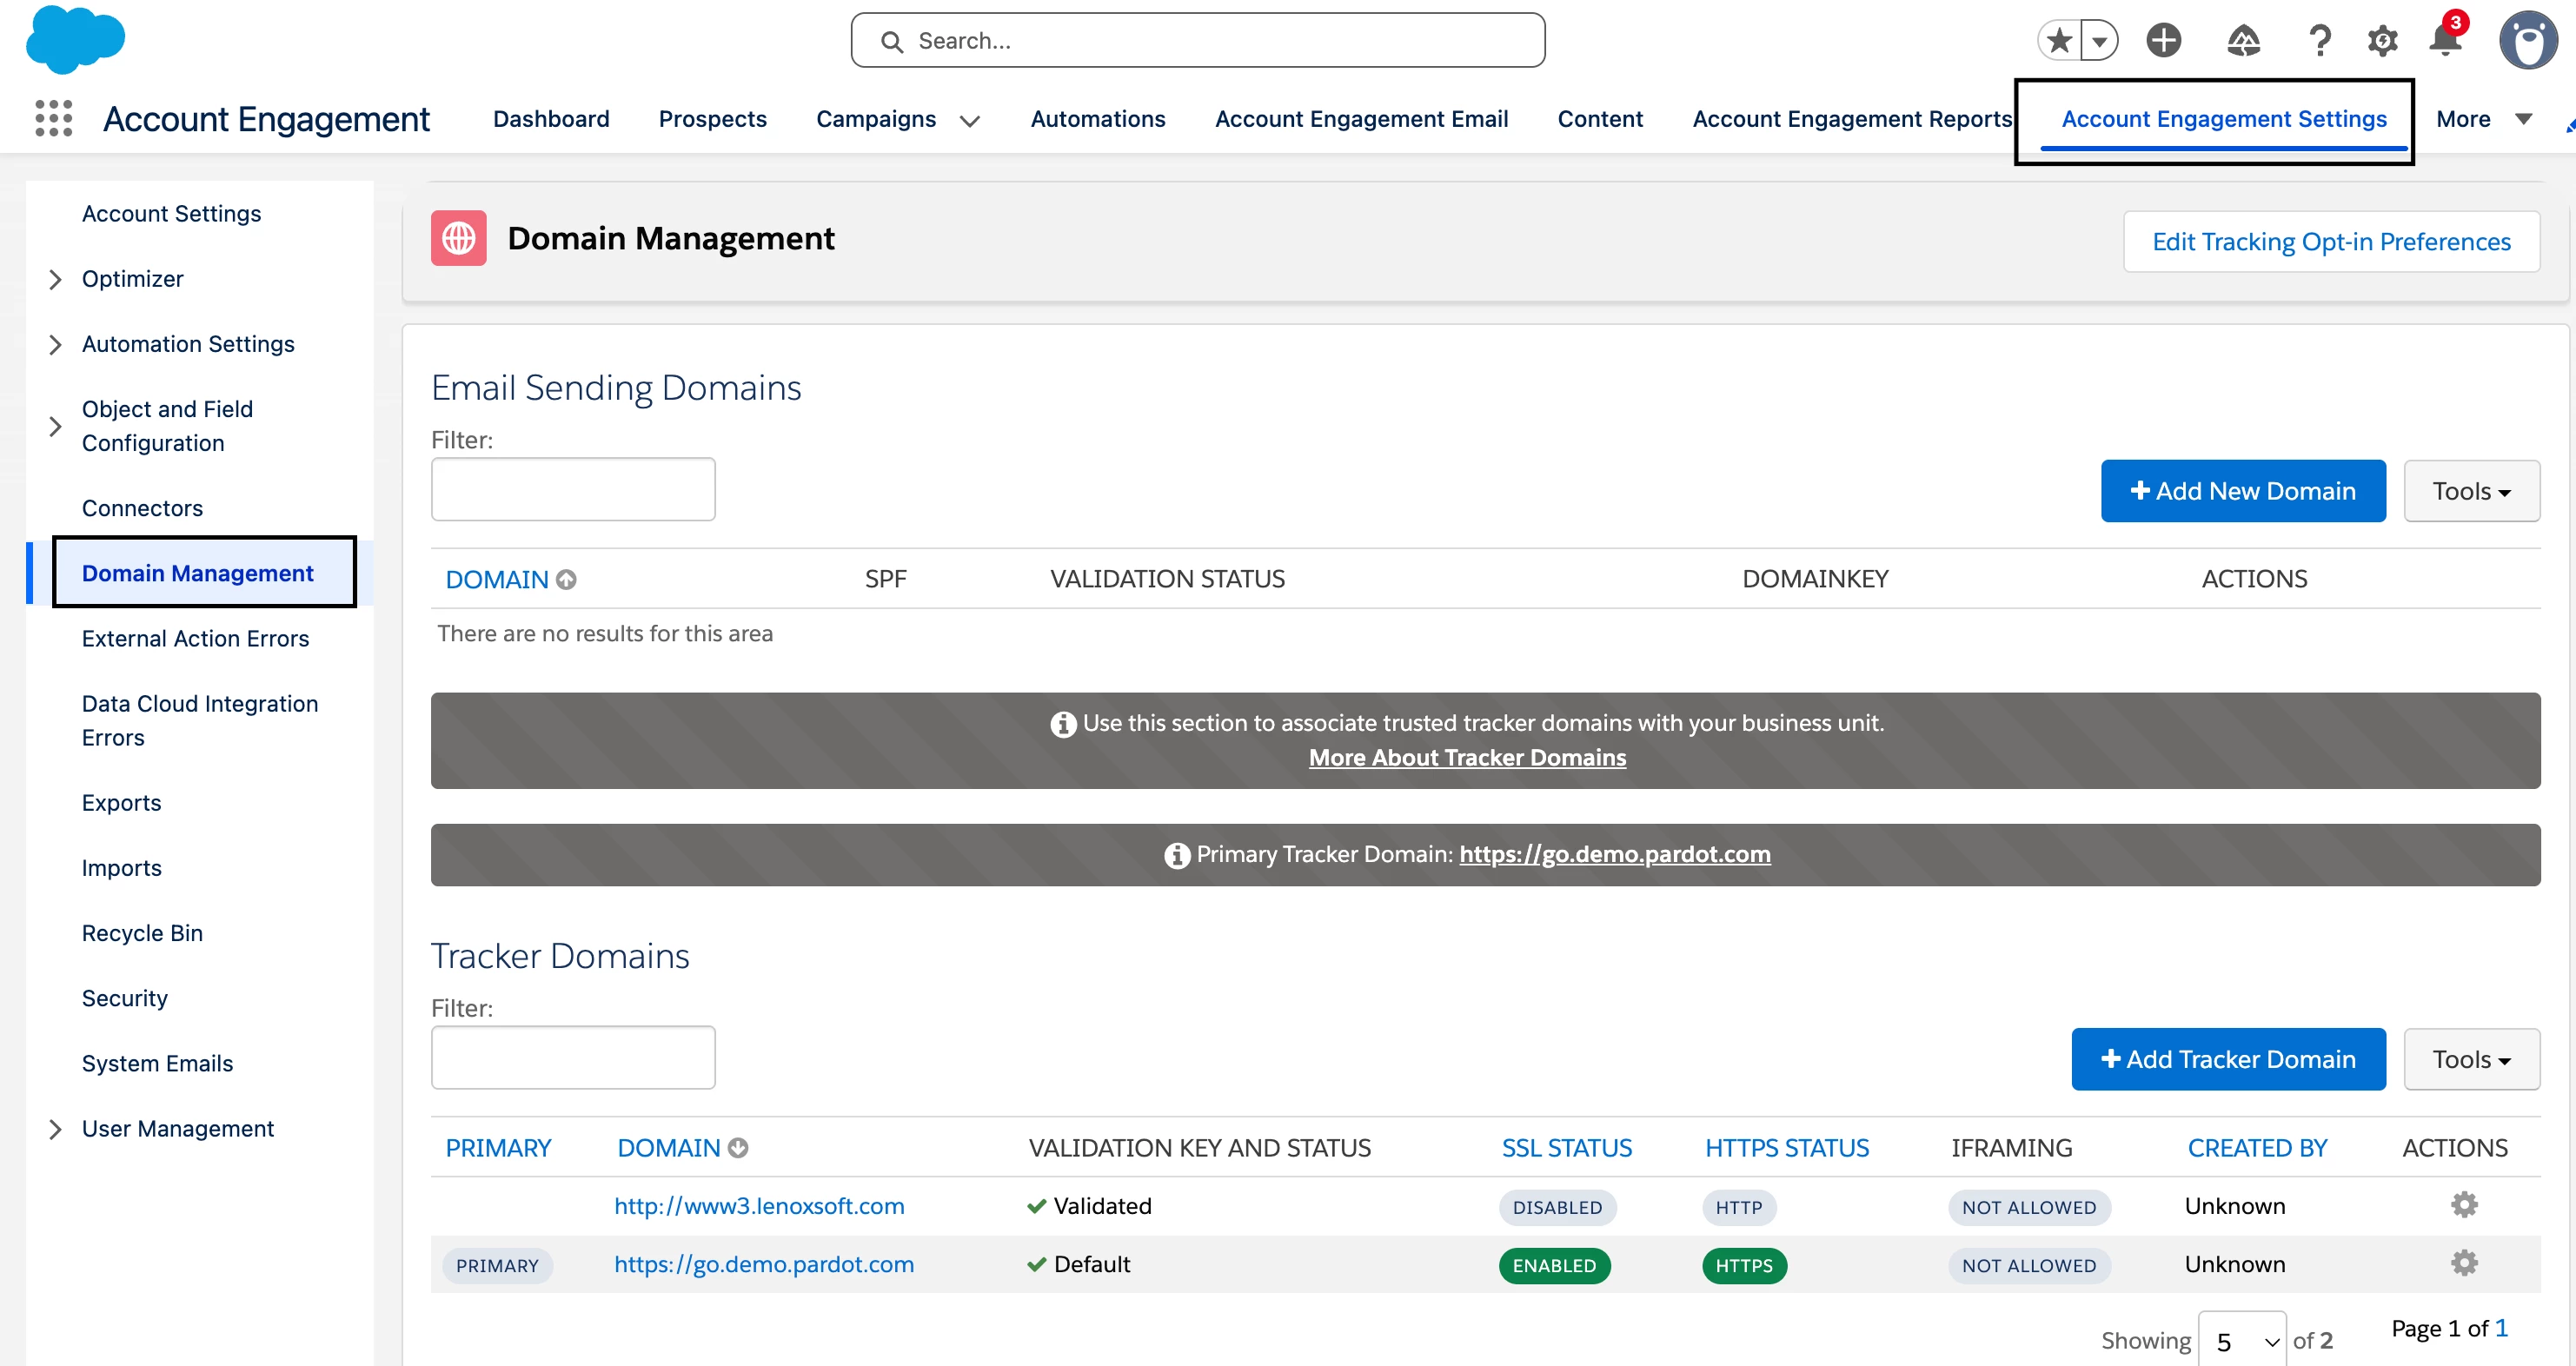Open Tools dropdown for Email Sending Domains
This screenshot has width=2576, height=1366.
coord(2471,491)
